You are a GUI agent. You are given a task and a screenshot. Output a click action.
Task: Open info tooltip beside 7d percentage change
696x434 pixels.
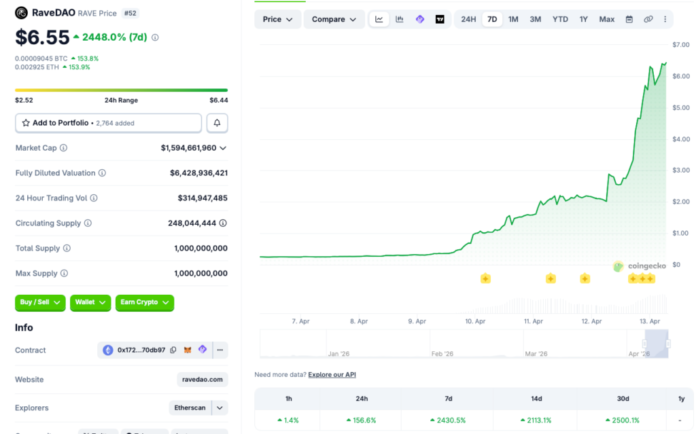(155, 38)
